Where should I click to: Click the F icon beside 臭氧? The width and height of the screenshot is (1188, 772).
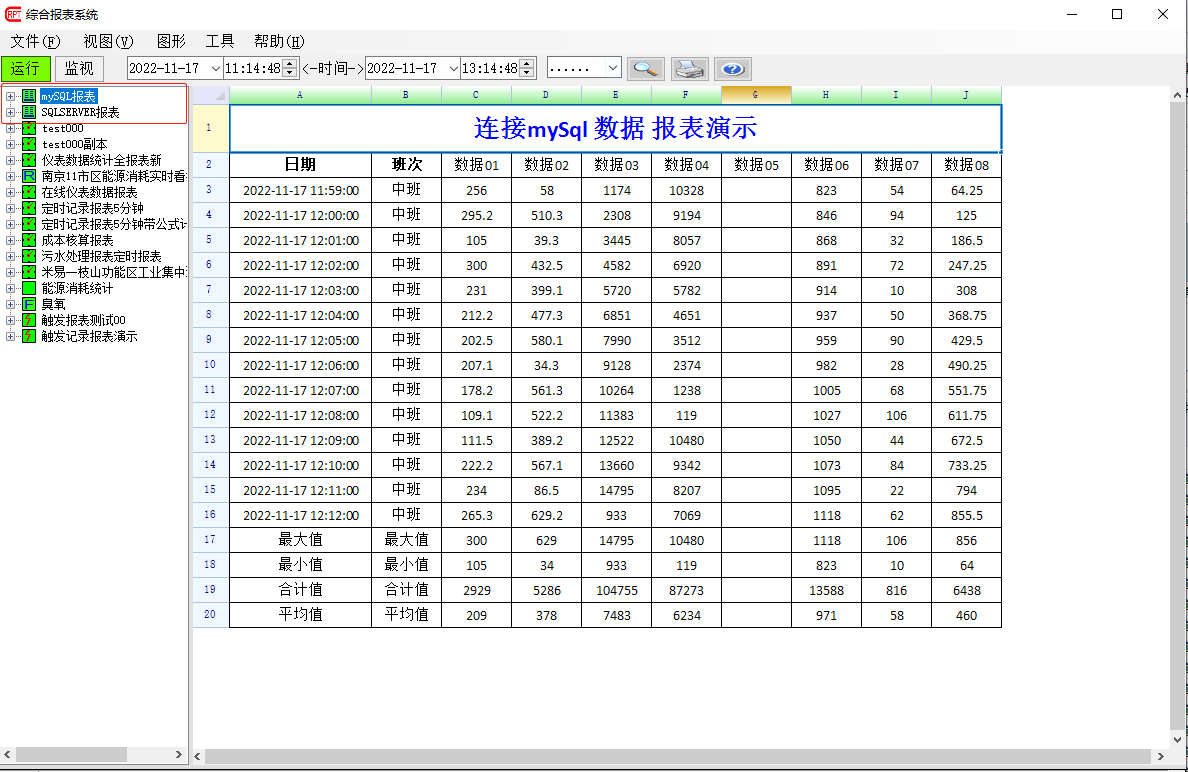(x=29, y=304)
